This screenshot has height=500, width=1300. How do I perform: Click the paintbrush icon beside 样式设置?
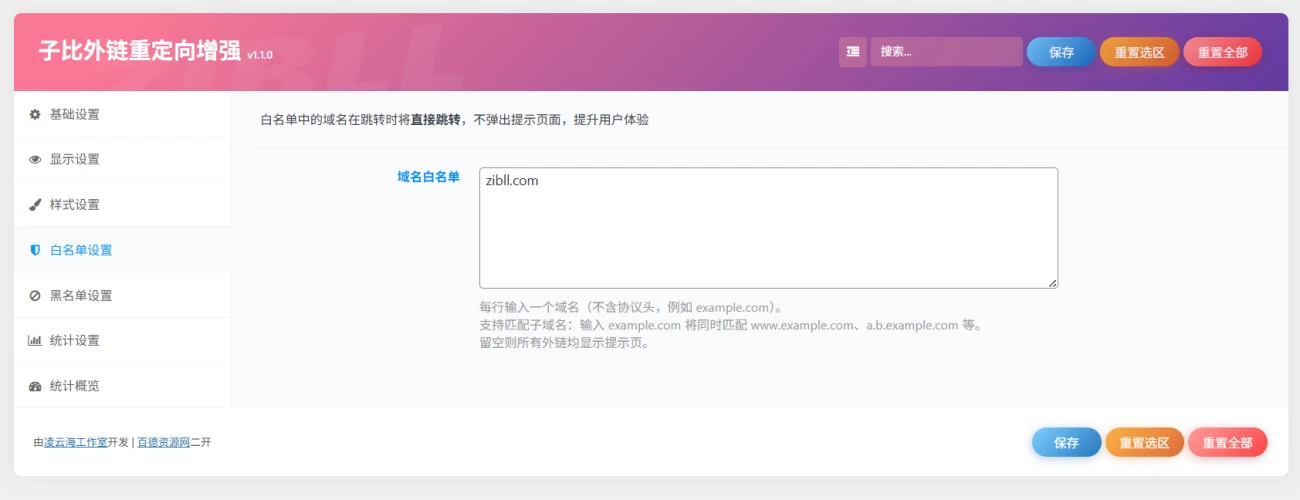coord(35,205)
